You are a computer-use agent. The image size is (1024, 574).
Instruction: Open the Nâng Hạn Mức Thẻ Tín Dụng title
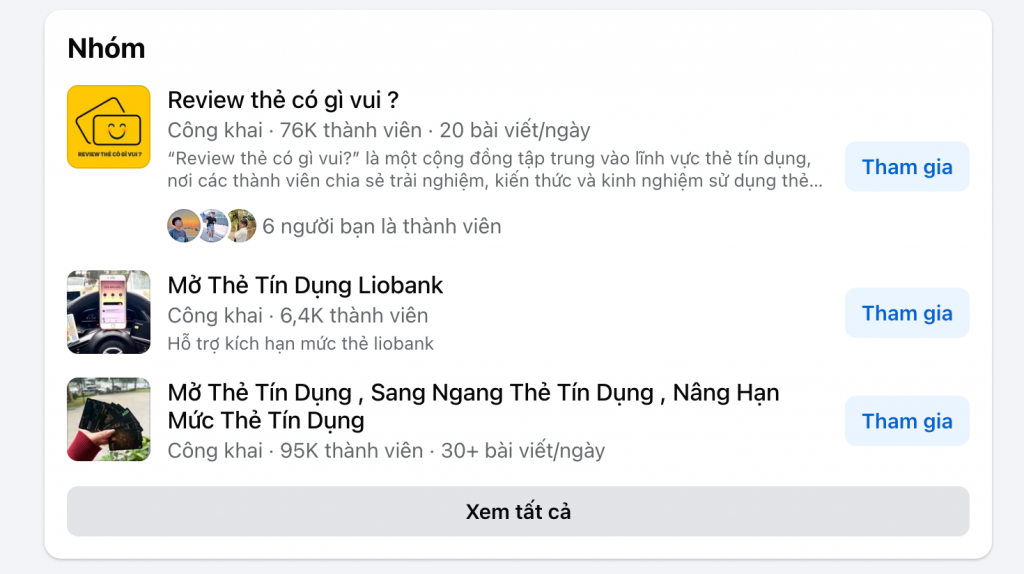(473, 406)
